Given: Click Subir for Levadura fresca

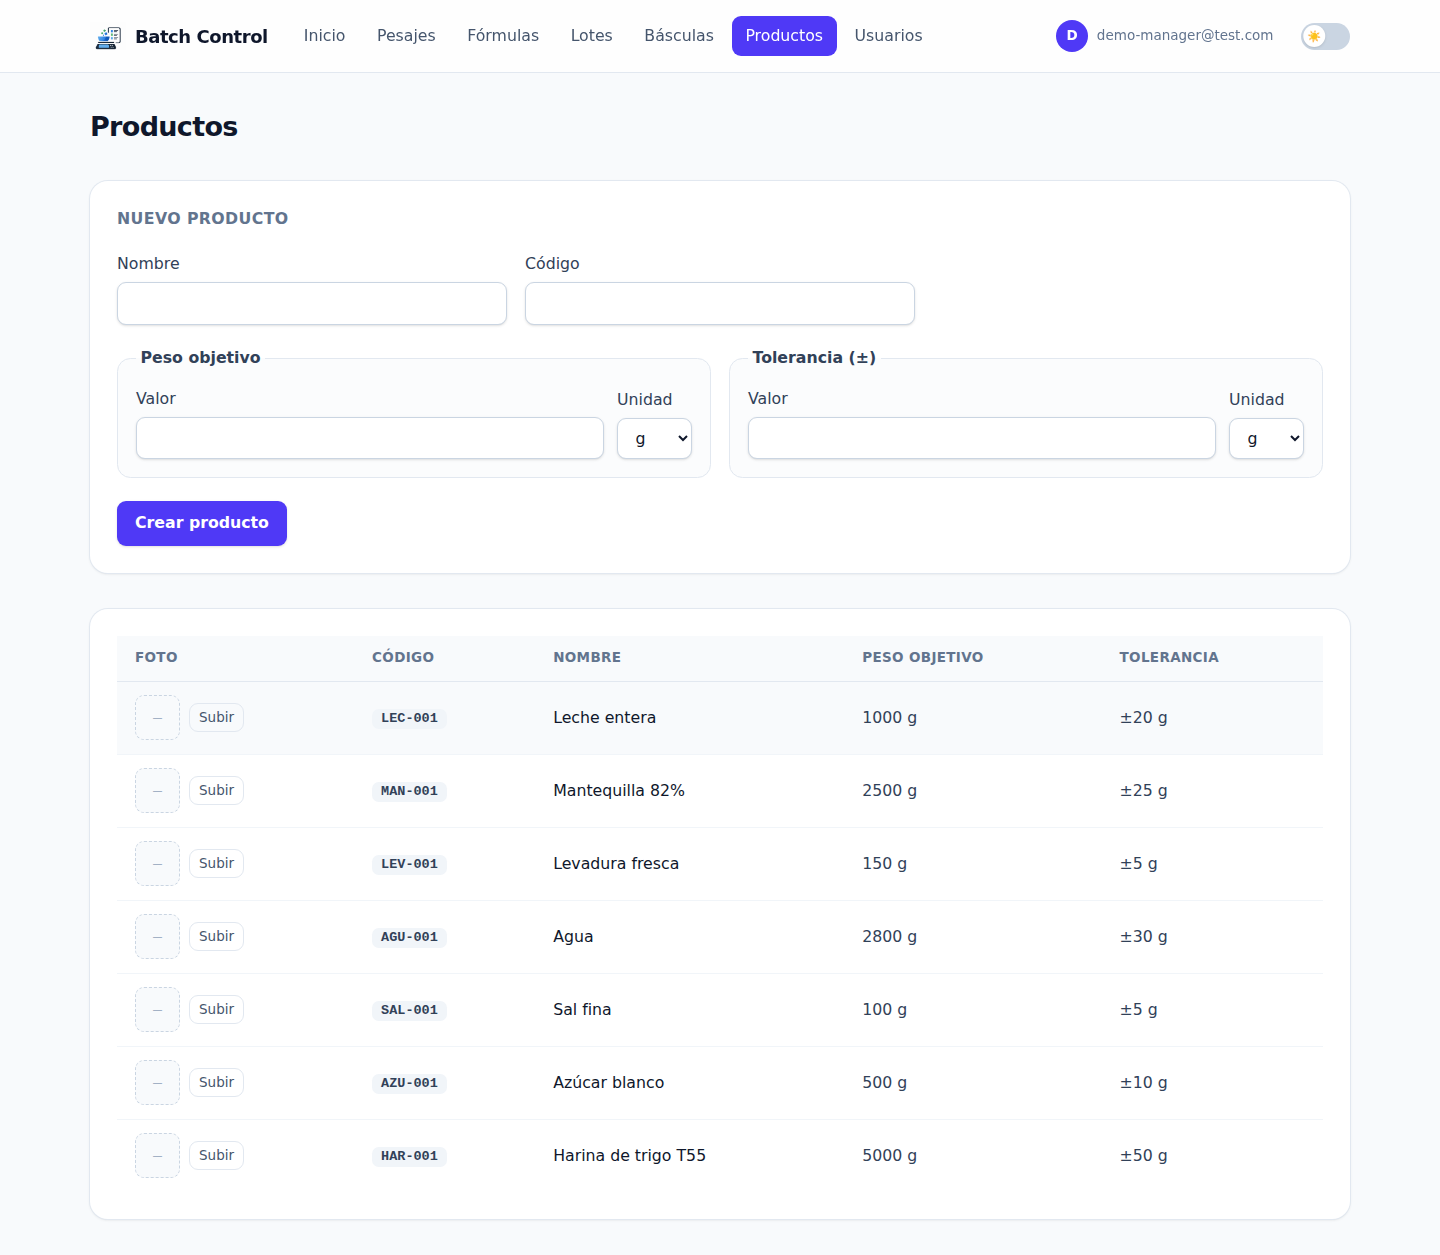Looking at the screenshot, I should [x=216, y=864].
